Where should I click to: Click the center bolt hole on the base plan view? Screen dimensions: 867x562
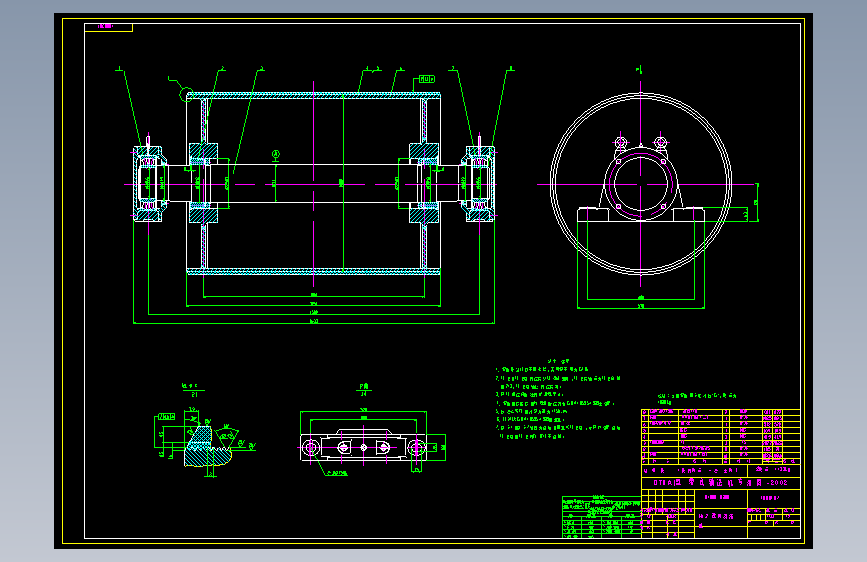click(x=363, y=447)
